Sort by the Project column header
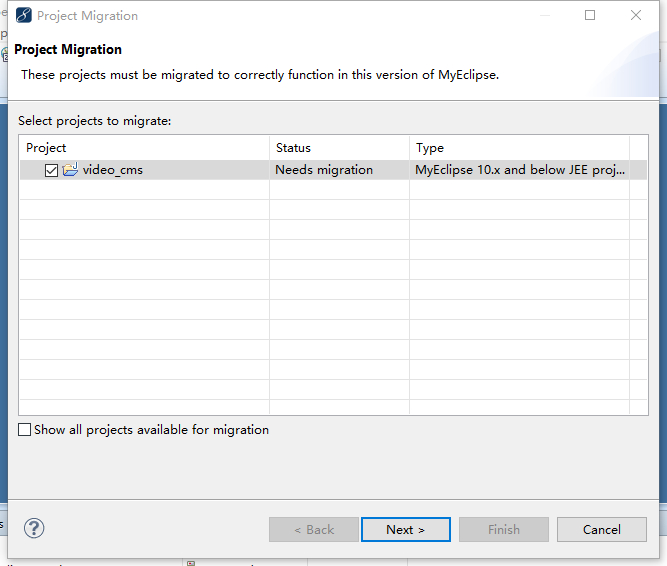 [x=144, y=148]
